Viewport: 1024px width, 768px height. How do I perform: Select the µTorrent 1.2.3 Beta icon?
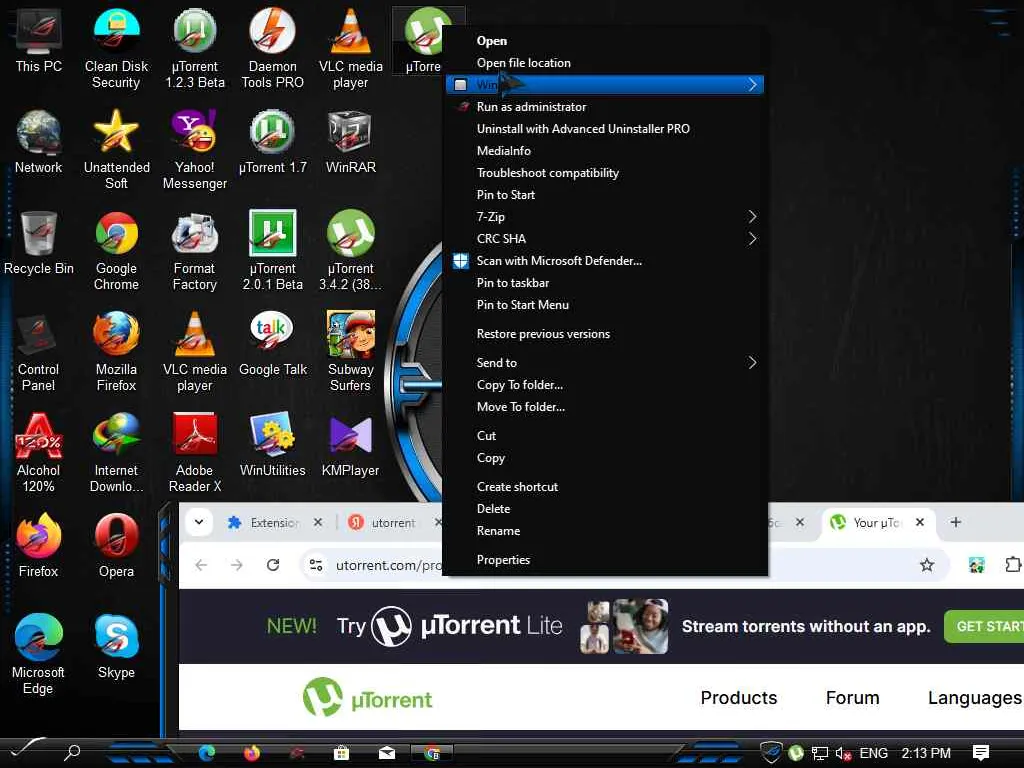[x=195, y=48]
